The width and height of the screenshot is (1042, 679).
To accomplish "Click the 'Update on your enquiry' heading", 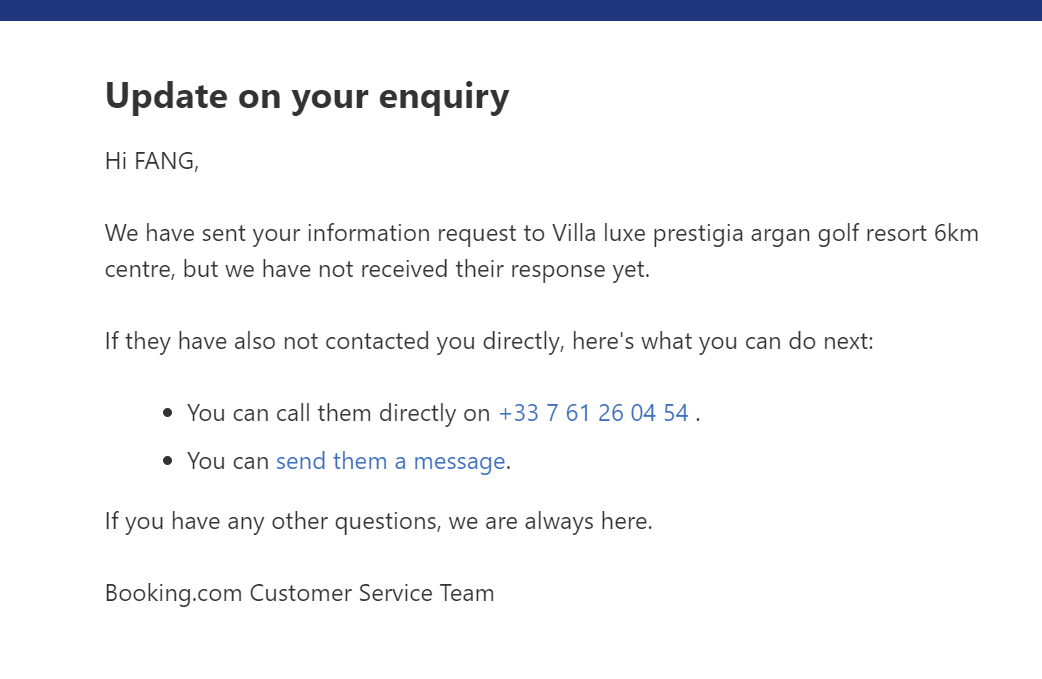I will click(x=307, y=96).
